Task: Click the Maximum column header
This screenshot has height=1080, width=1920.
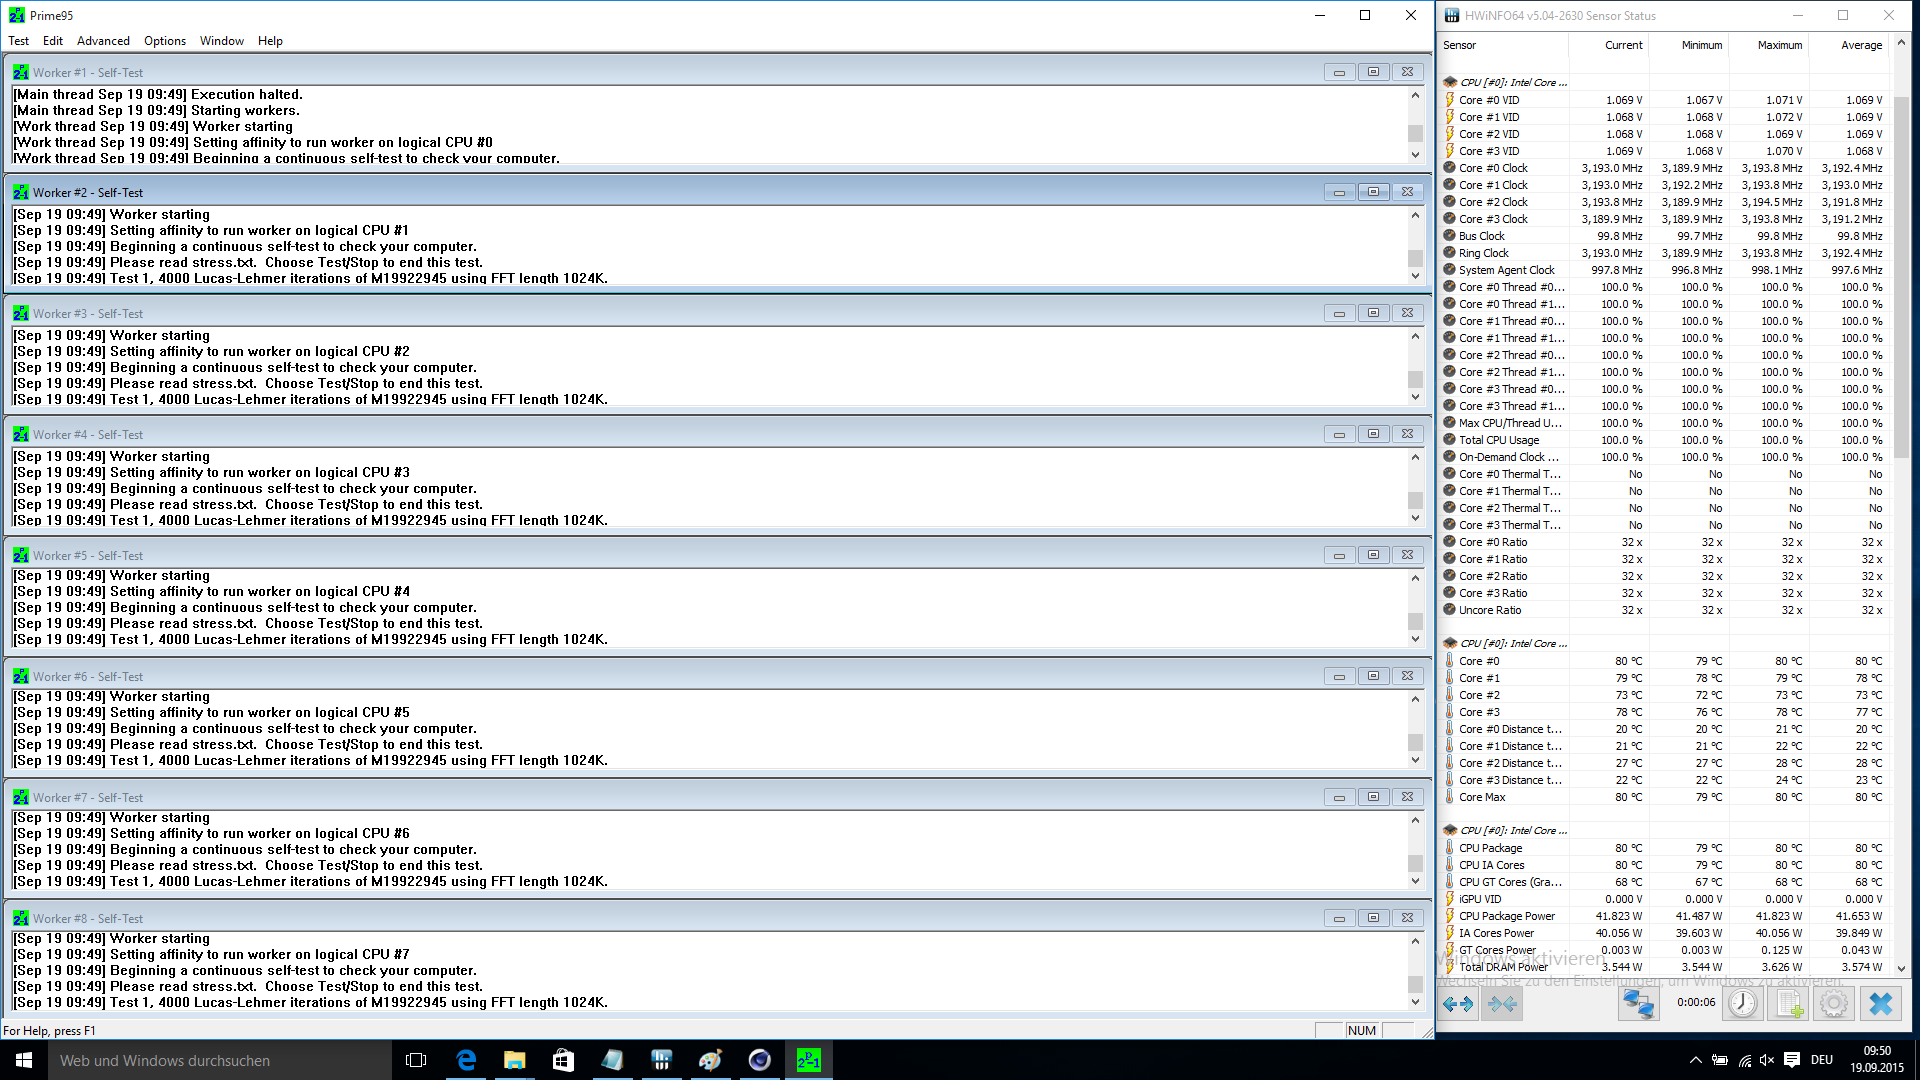Action: (1779, 45)
